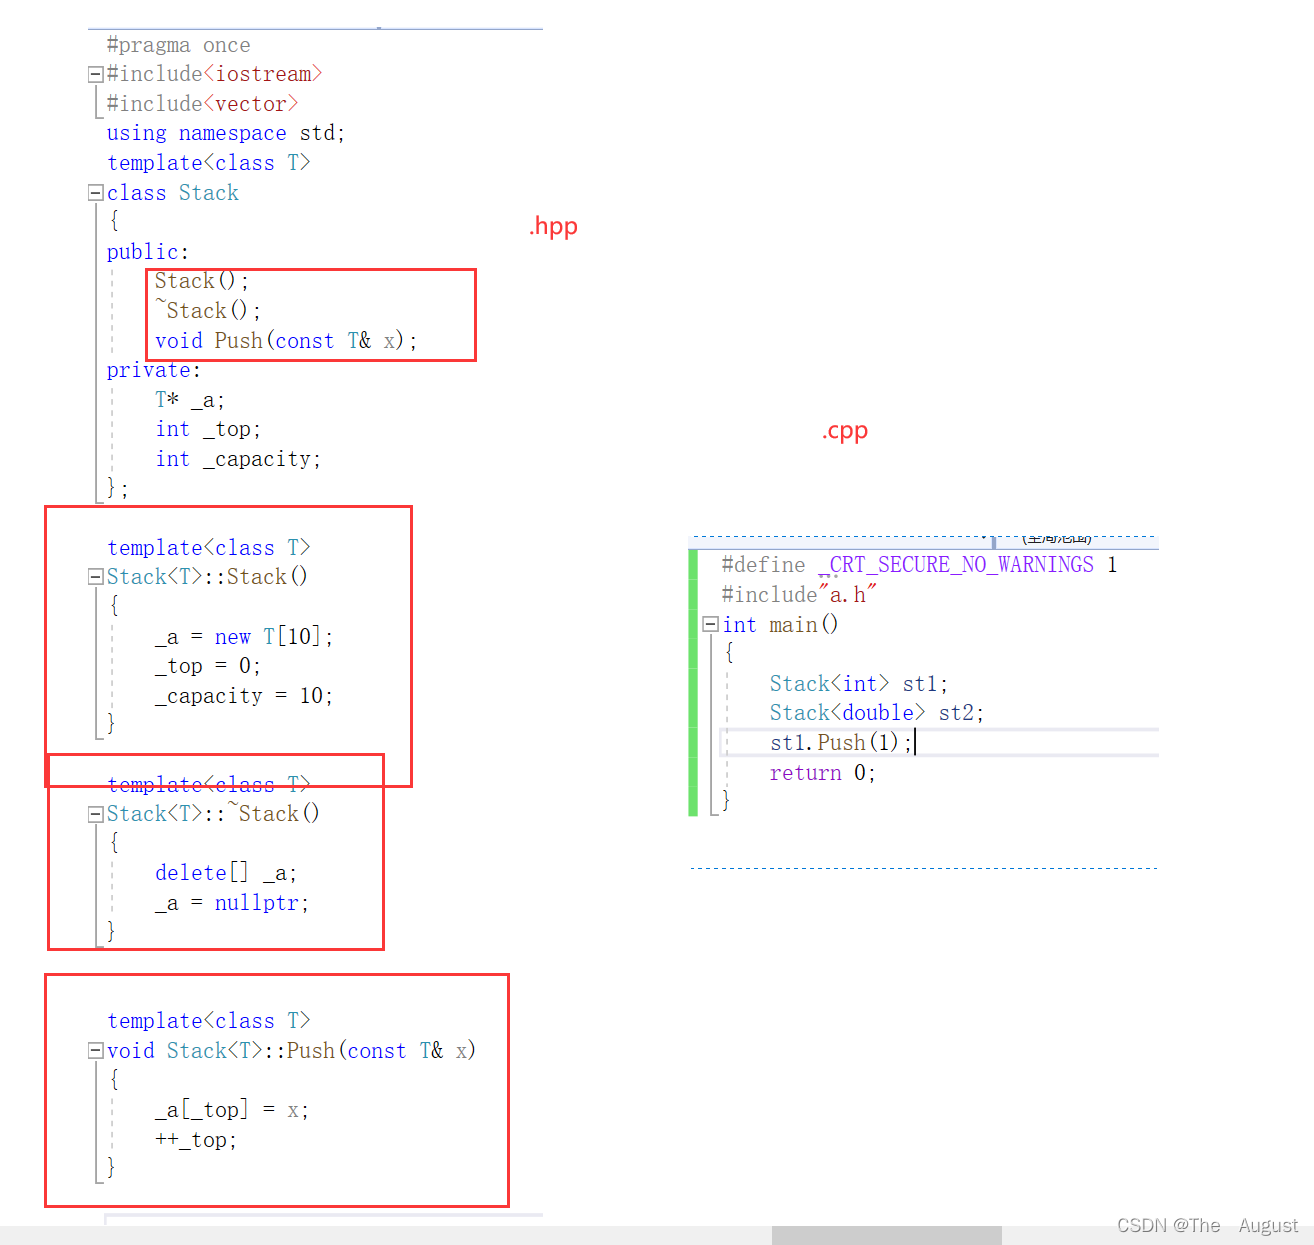1314x1245 pixels.
Task: Click the 'private:' access specifier
Action: coord(153,370)
